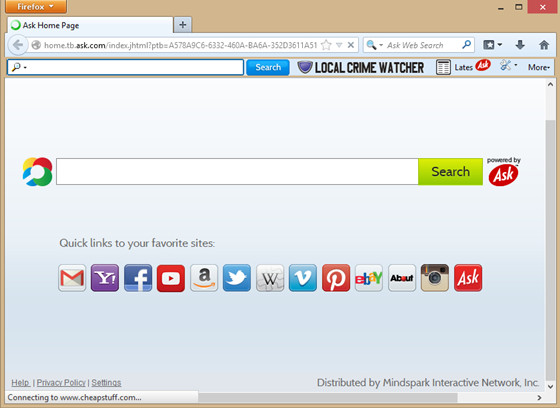The image size is (560, 408).
Task: Click the colorful ring logo beside search box
Action: [x=38, y=172]
